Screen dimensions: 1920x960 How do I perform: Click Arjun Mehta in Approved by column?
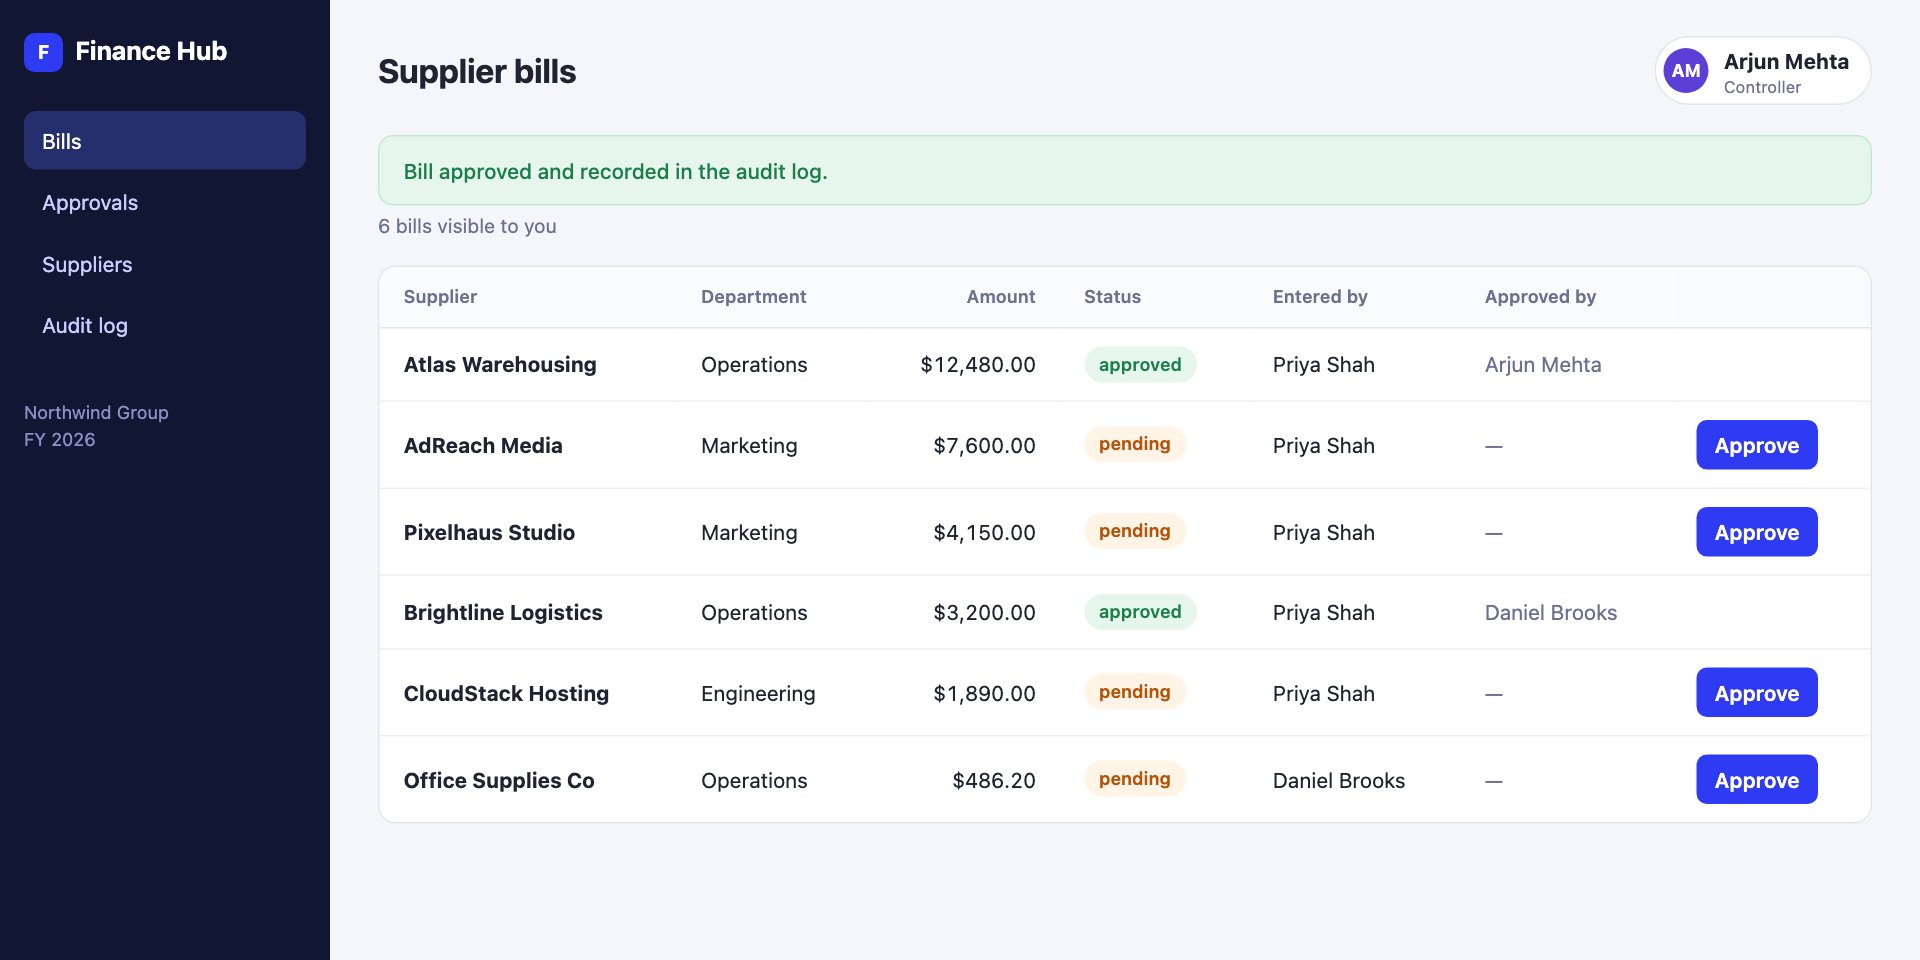coord(1543,365)
